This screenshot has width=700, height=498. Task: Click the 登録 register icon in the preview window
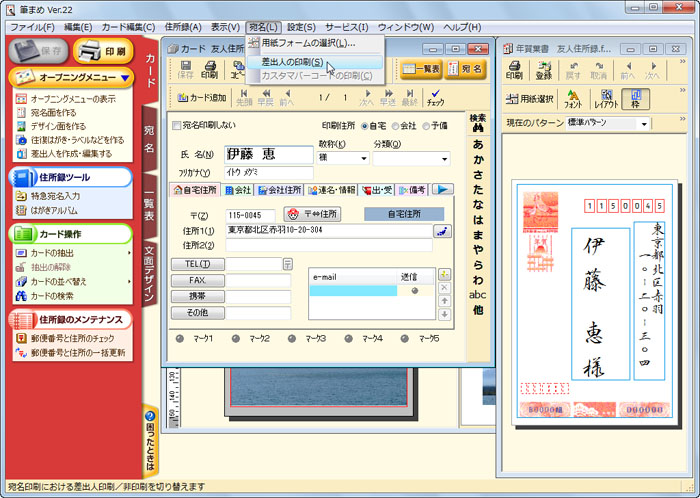543,70
